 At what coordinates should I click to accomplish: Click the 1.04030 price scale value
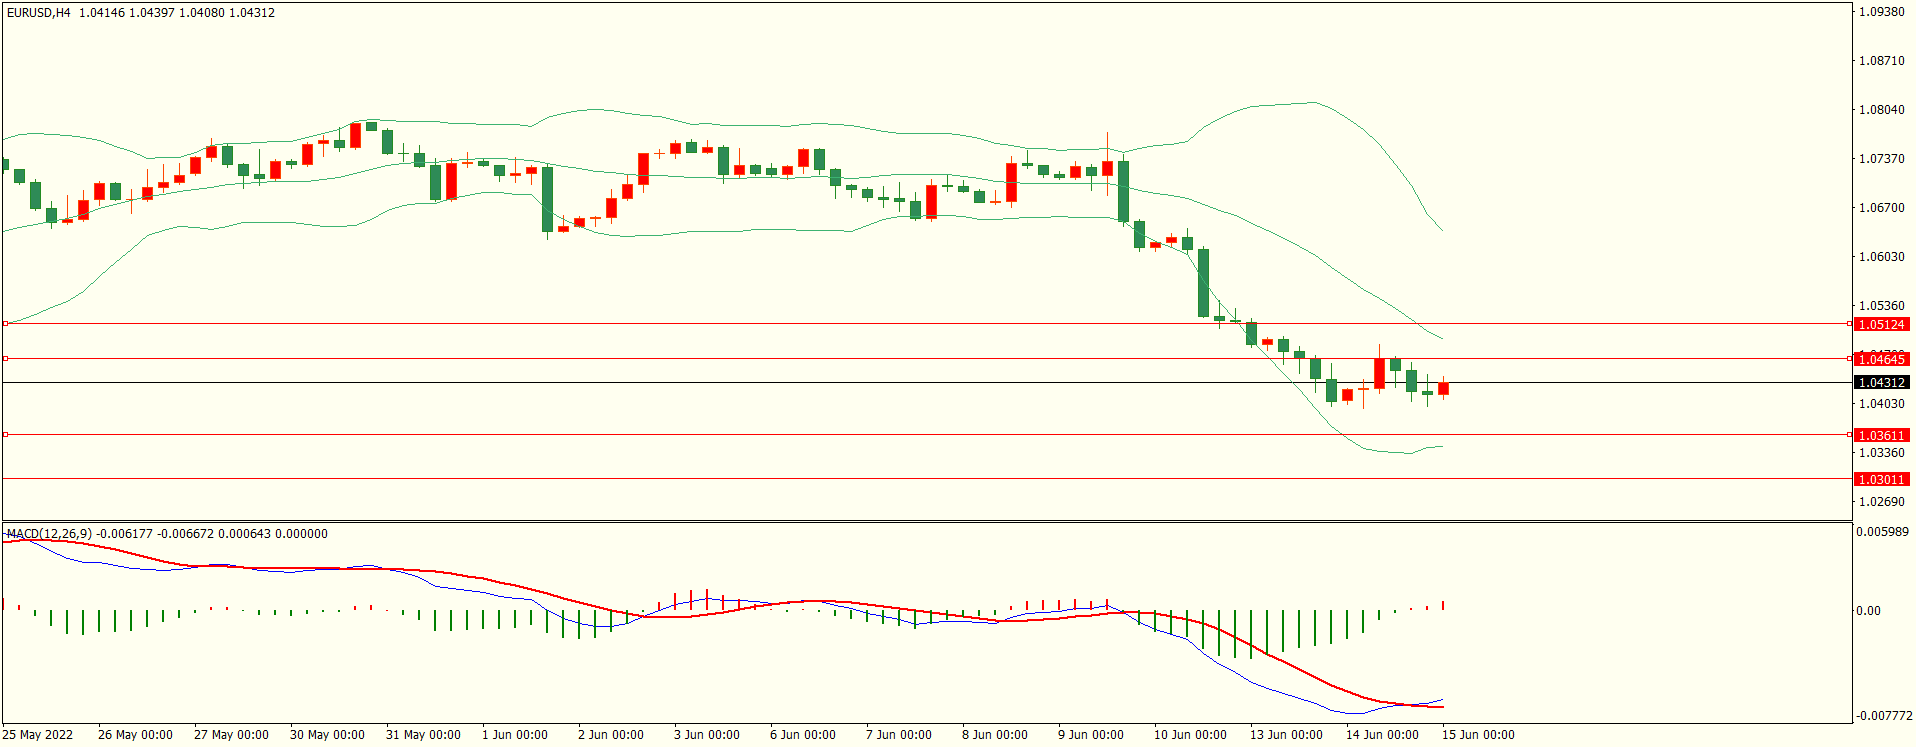click(1881, 404)
